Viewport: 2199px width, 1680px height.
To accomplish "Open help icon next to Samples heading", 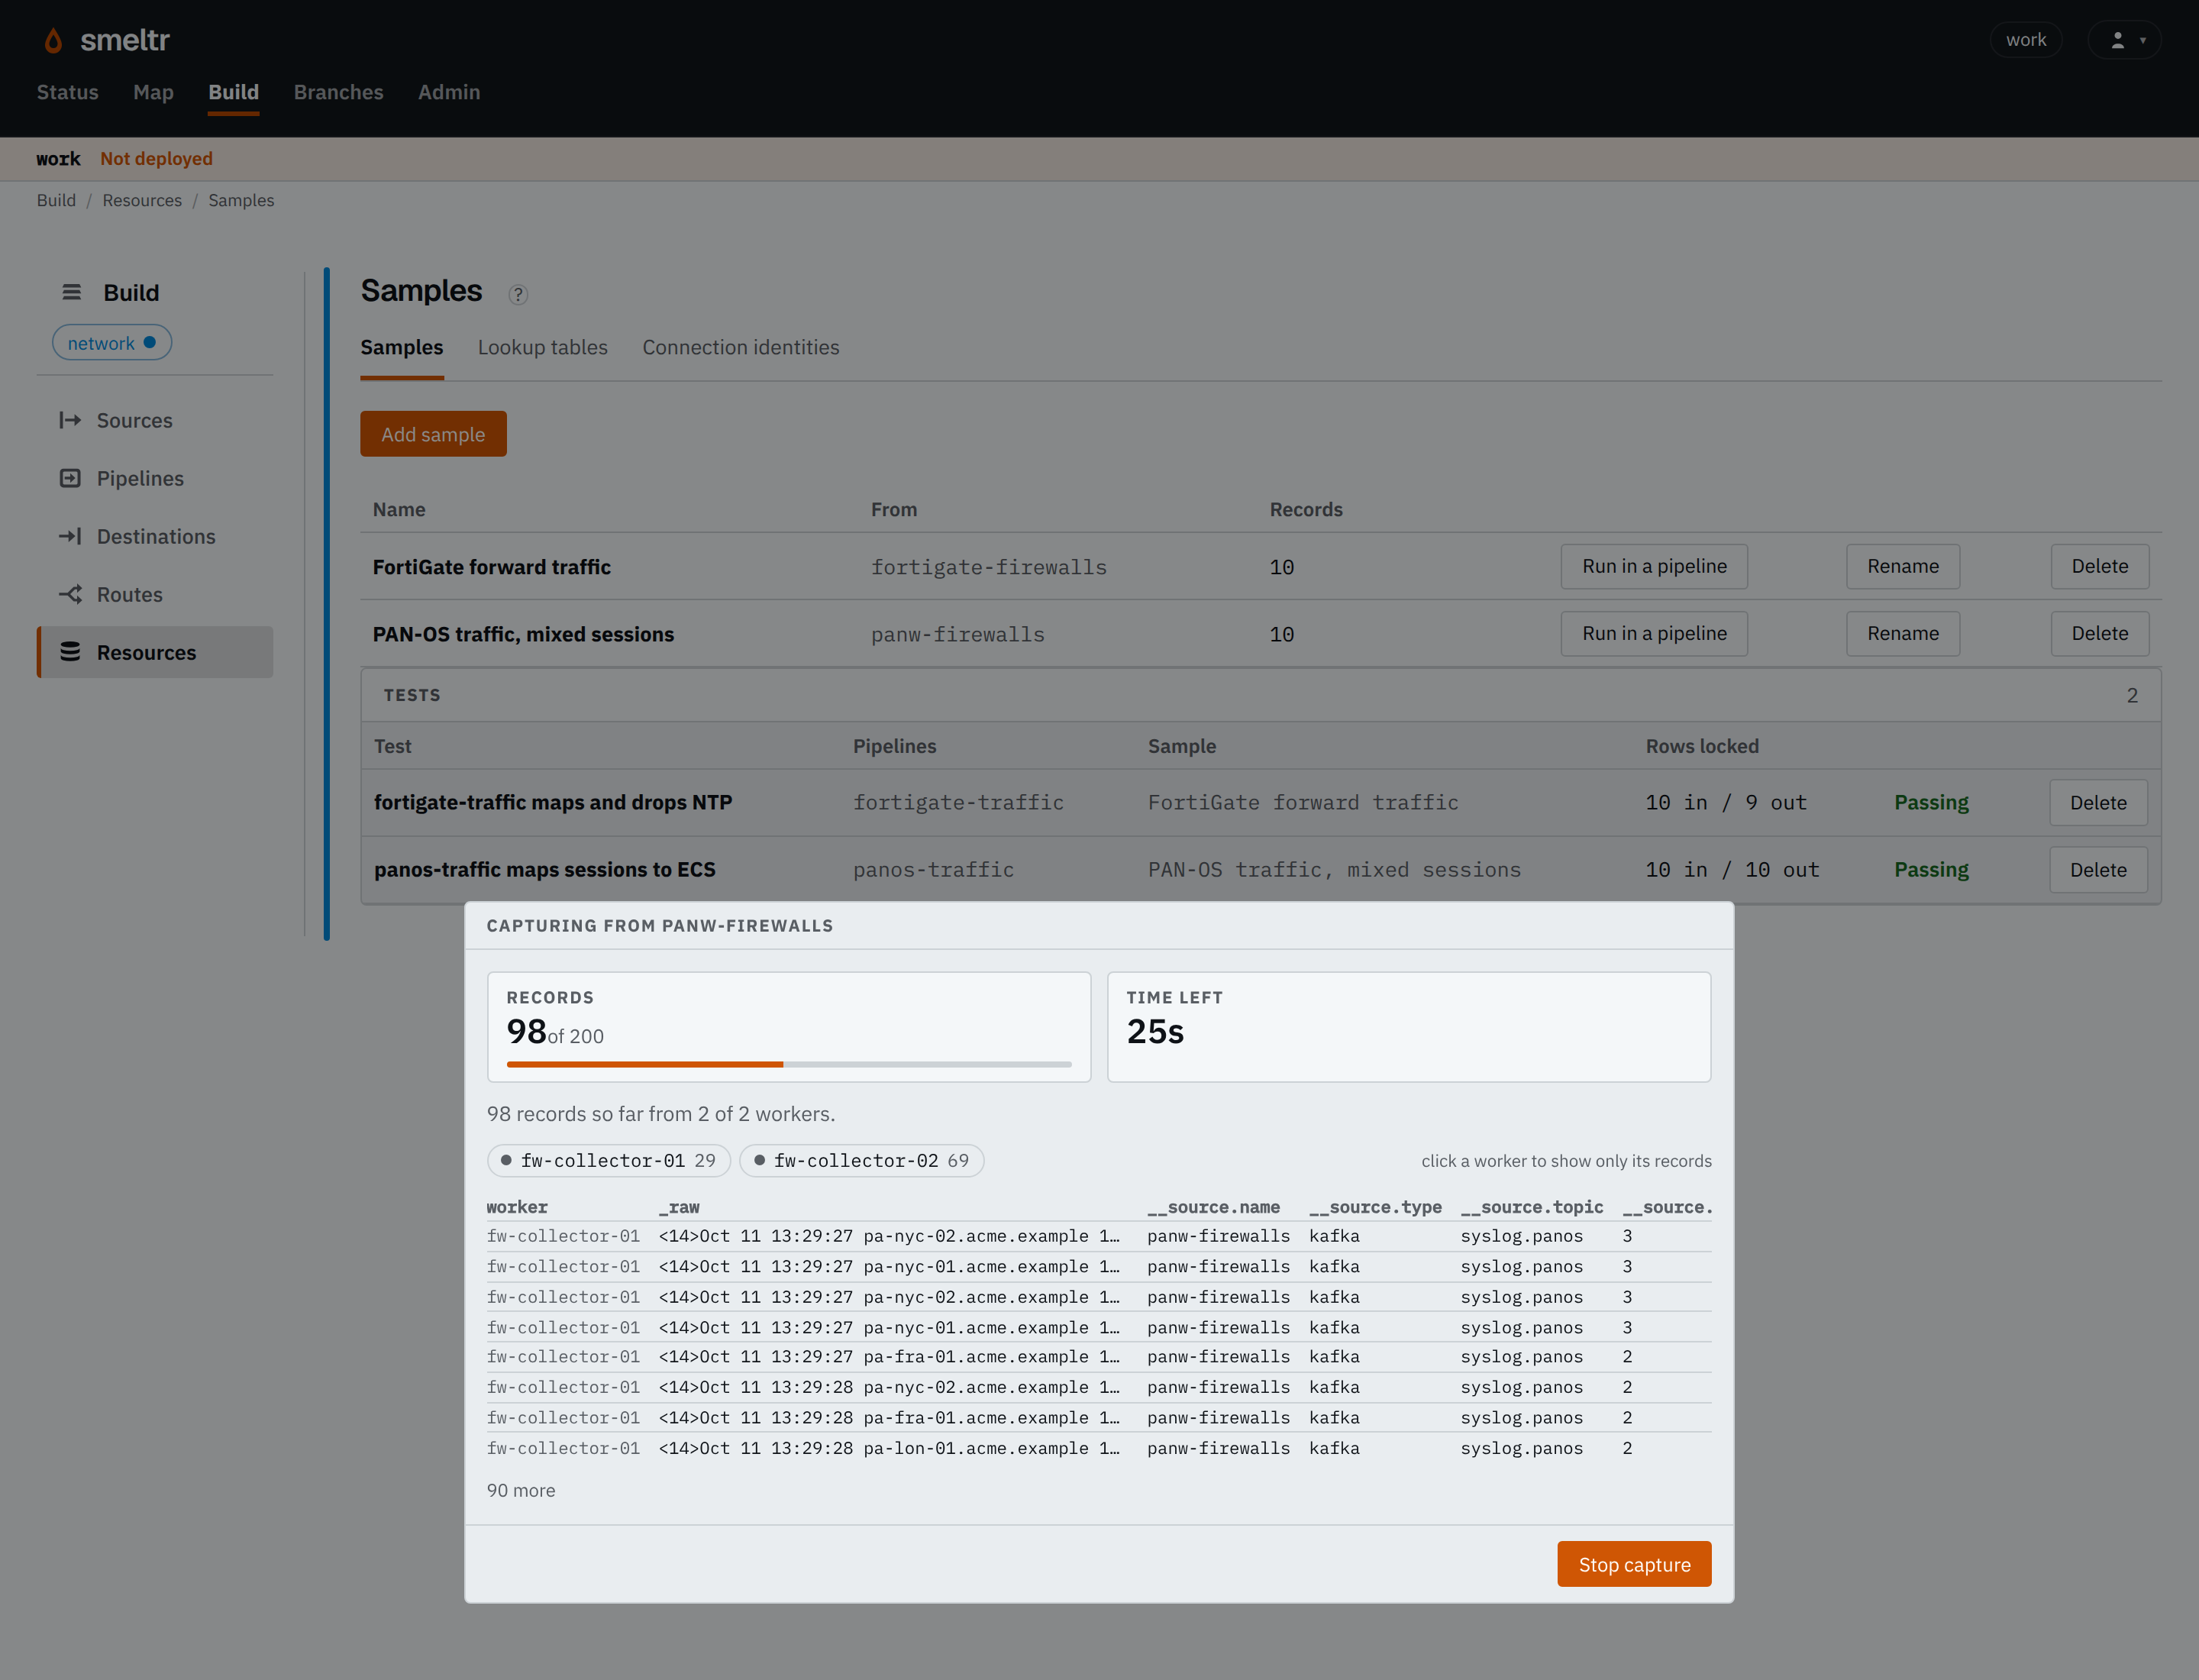I will click(517, 294).
